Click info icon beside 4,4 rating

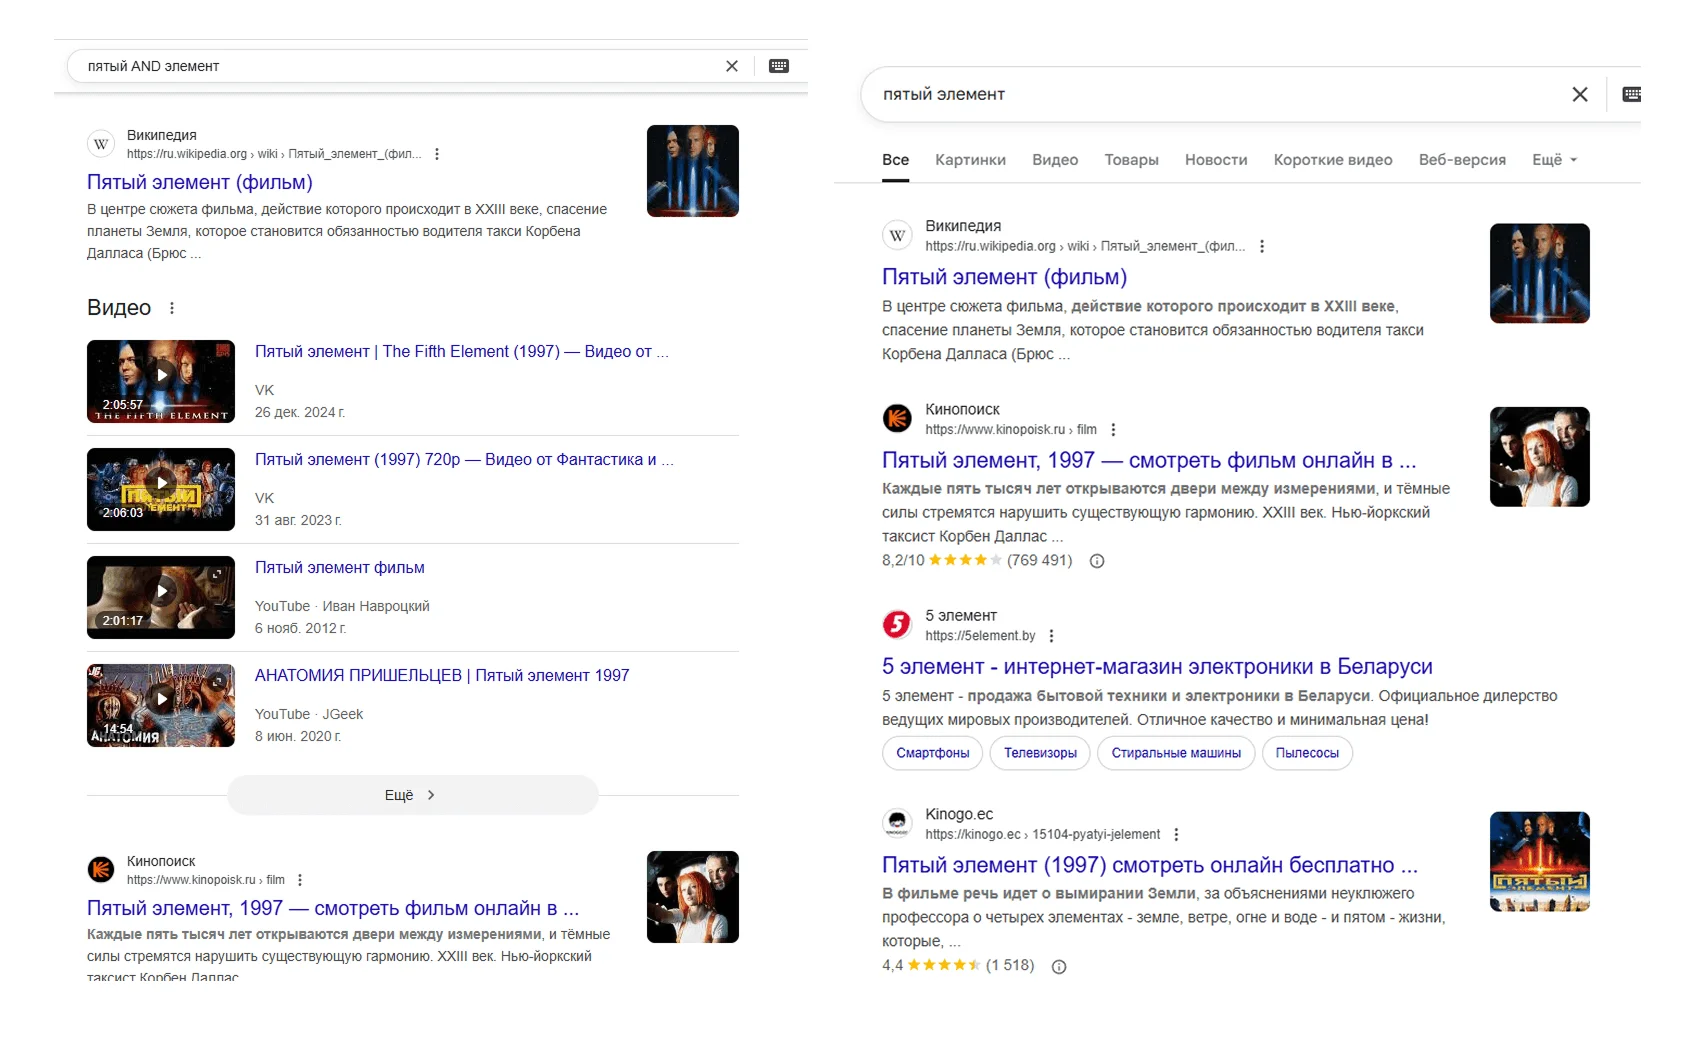tap(1059, 966)
